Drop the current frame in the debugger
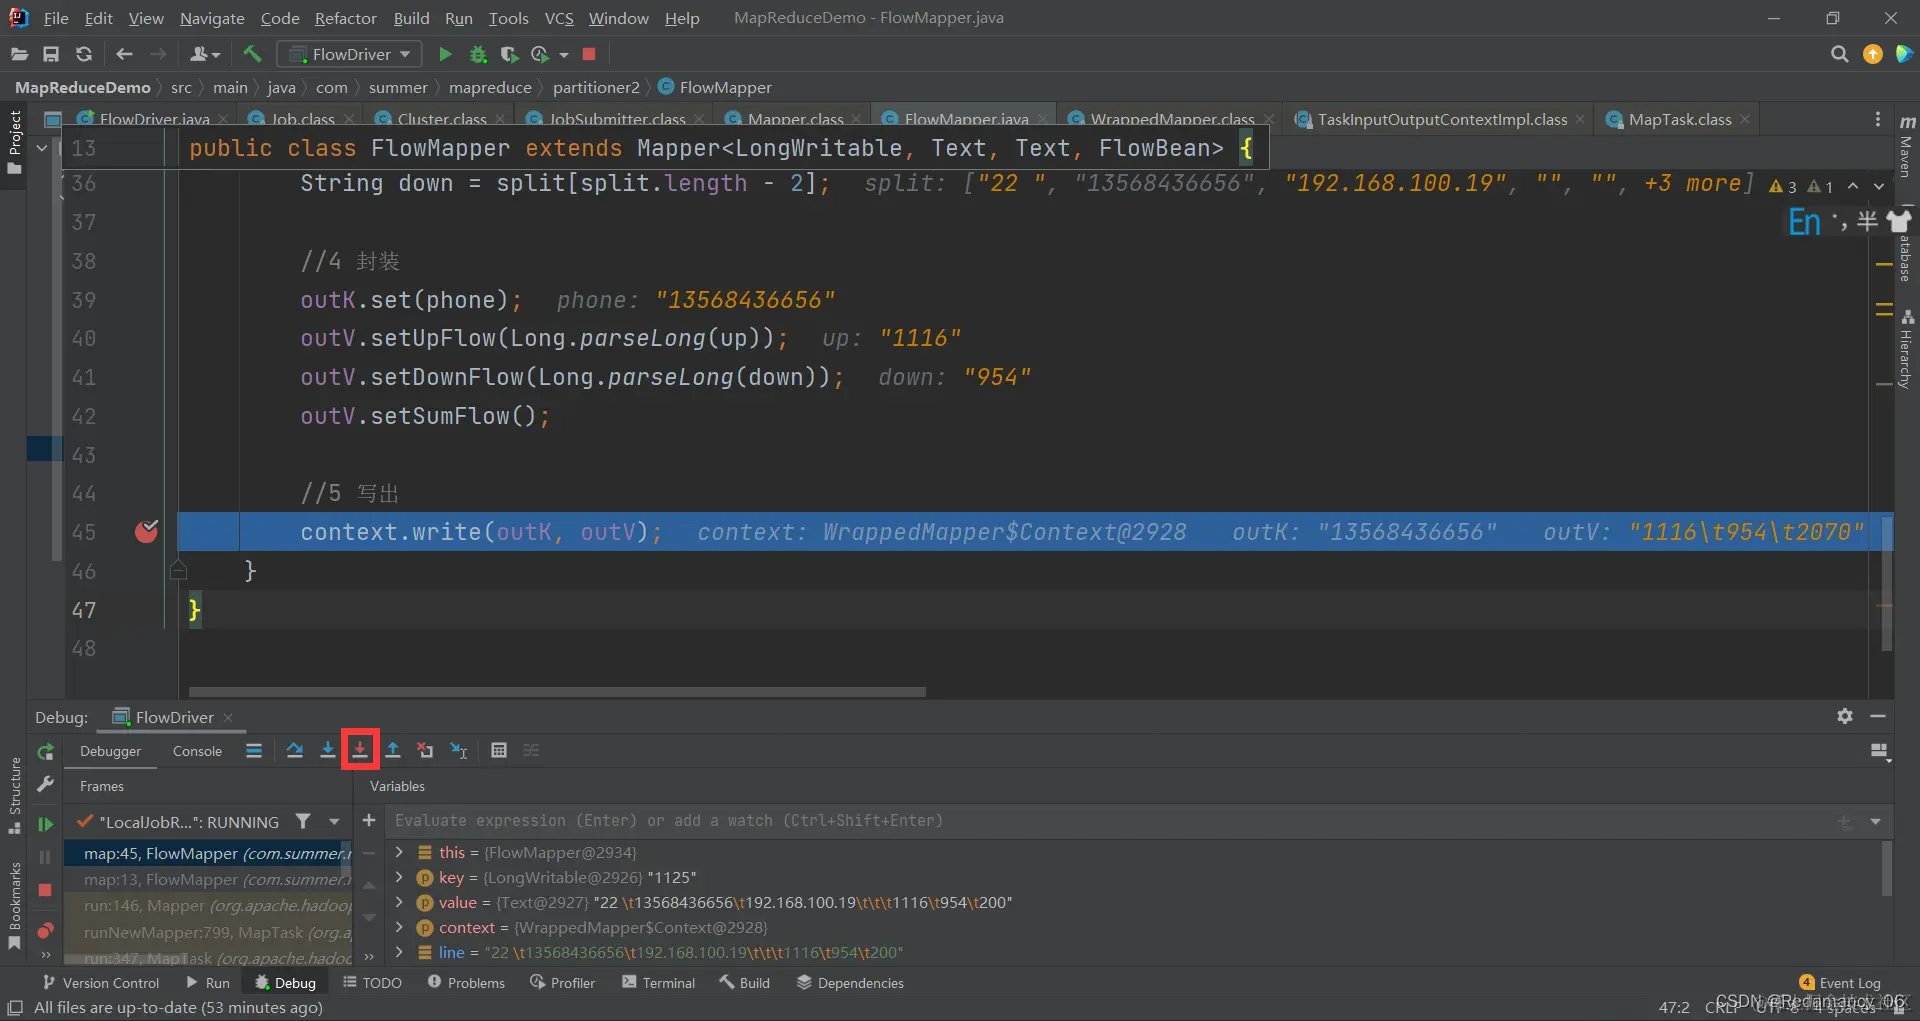The width and height of the screenshot is (1920, 1021). (x=426, y=750)
